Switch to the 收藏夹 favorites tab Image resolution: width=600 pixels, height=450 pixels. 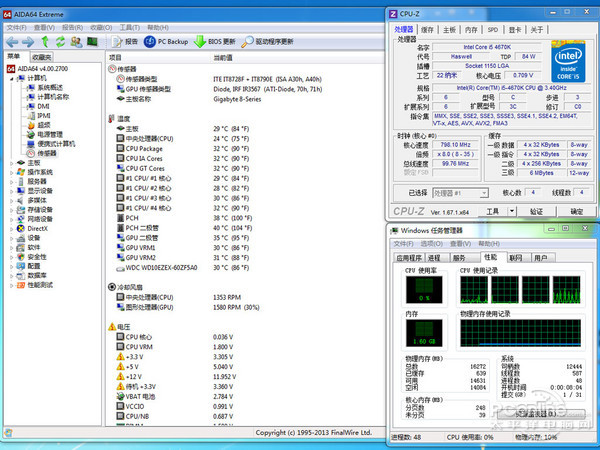(x=41, y=57)
